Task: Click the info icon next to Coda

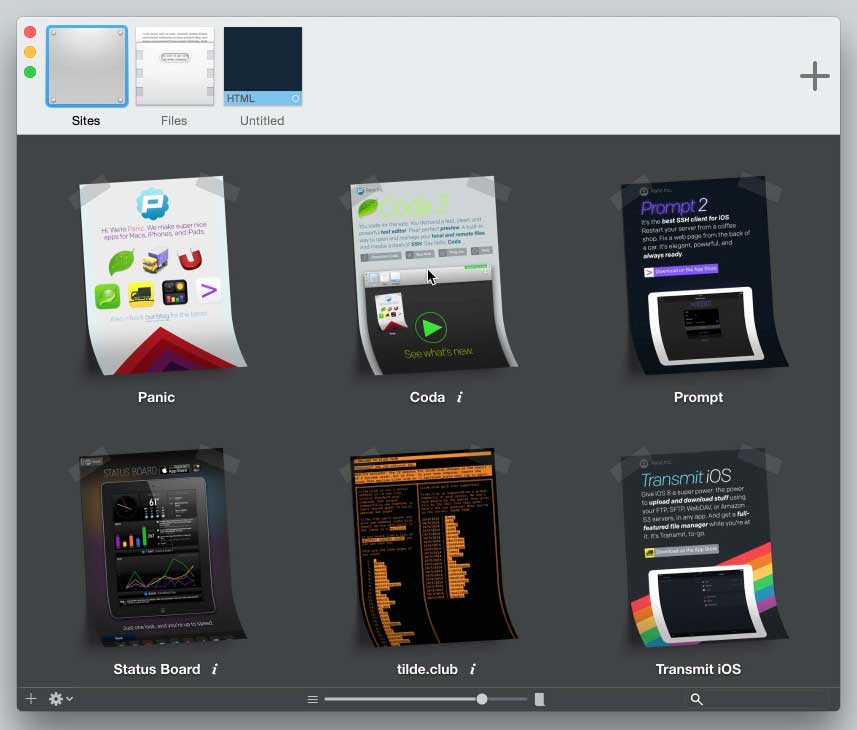Action: pyautogui.click(x=460, y=397)
